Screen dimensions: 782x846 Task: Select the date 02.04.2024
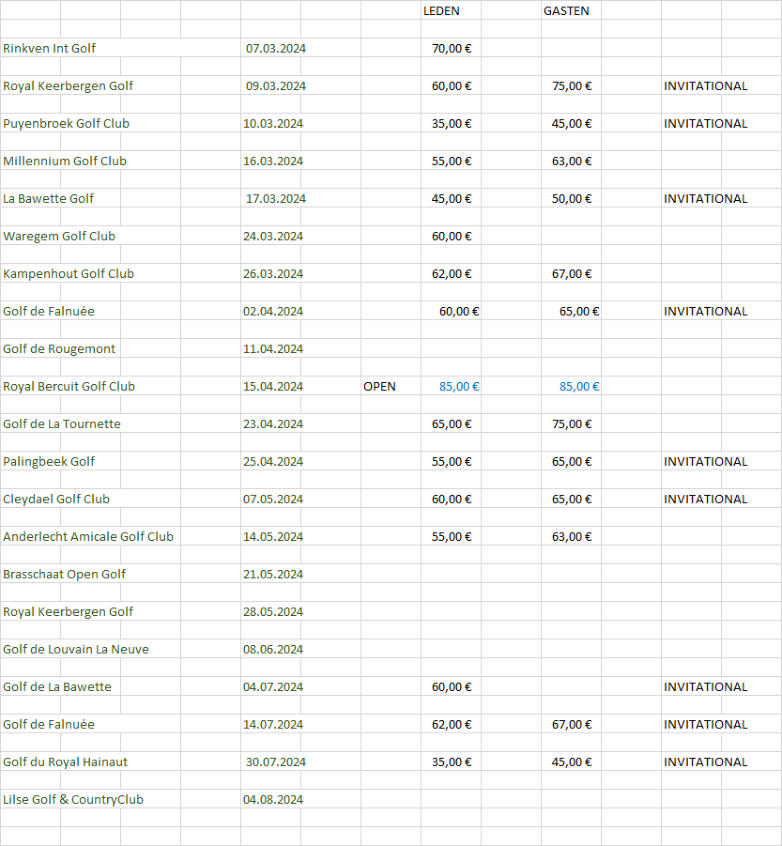[x=273, y=311]
